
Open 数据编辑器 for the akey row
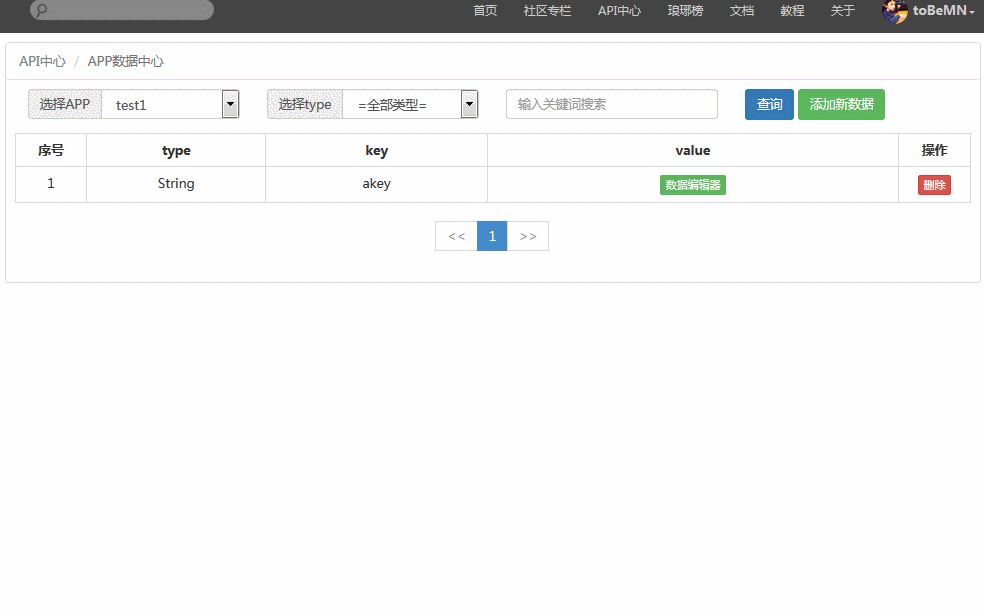click(693, 185)
